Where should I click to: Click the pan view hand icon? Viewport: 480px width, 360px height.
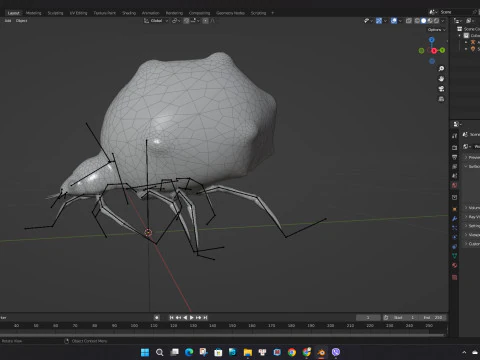click(x=441, y=79)
